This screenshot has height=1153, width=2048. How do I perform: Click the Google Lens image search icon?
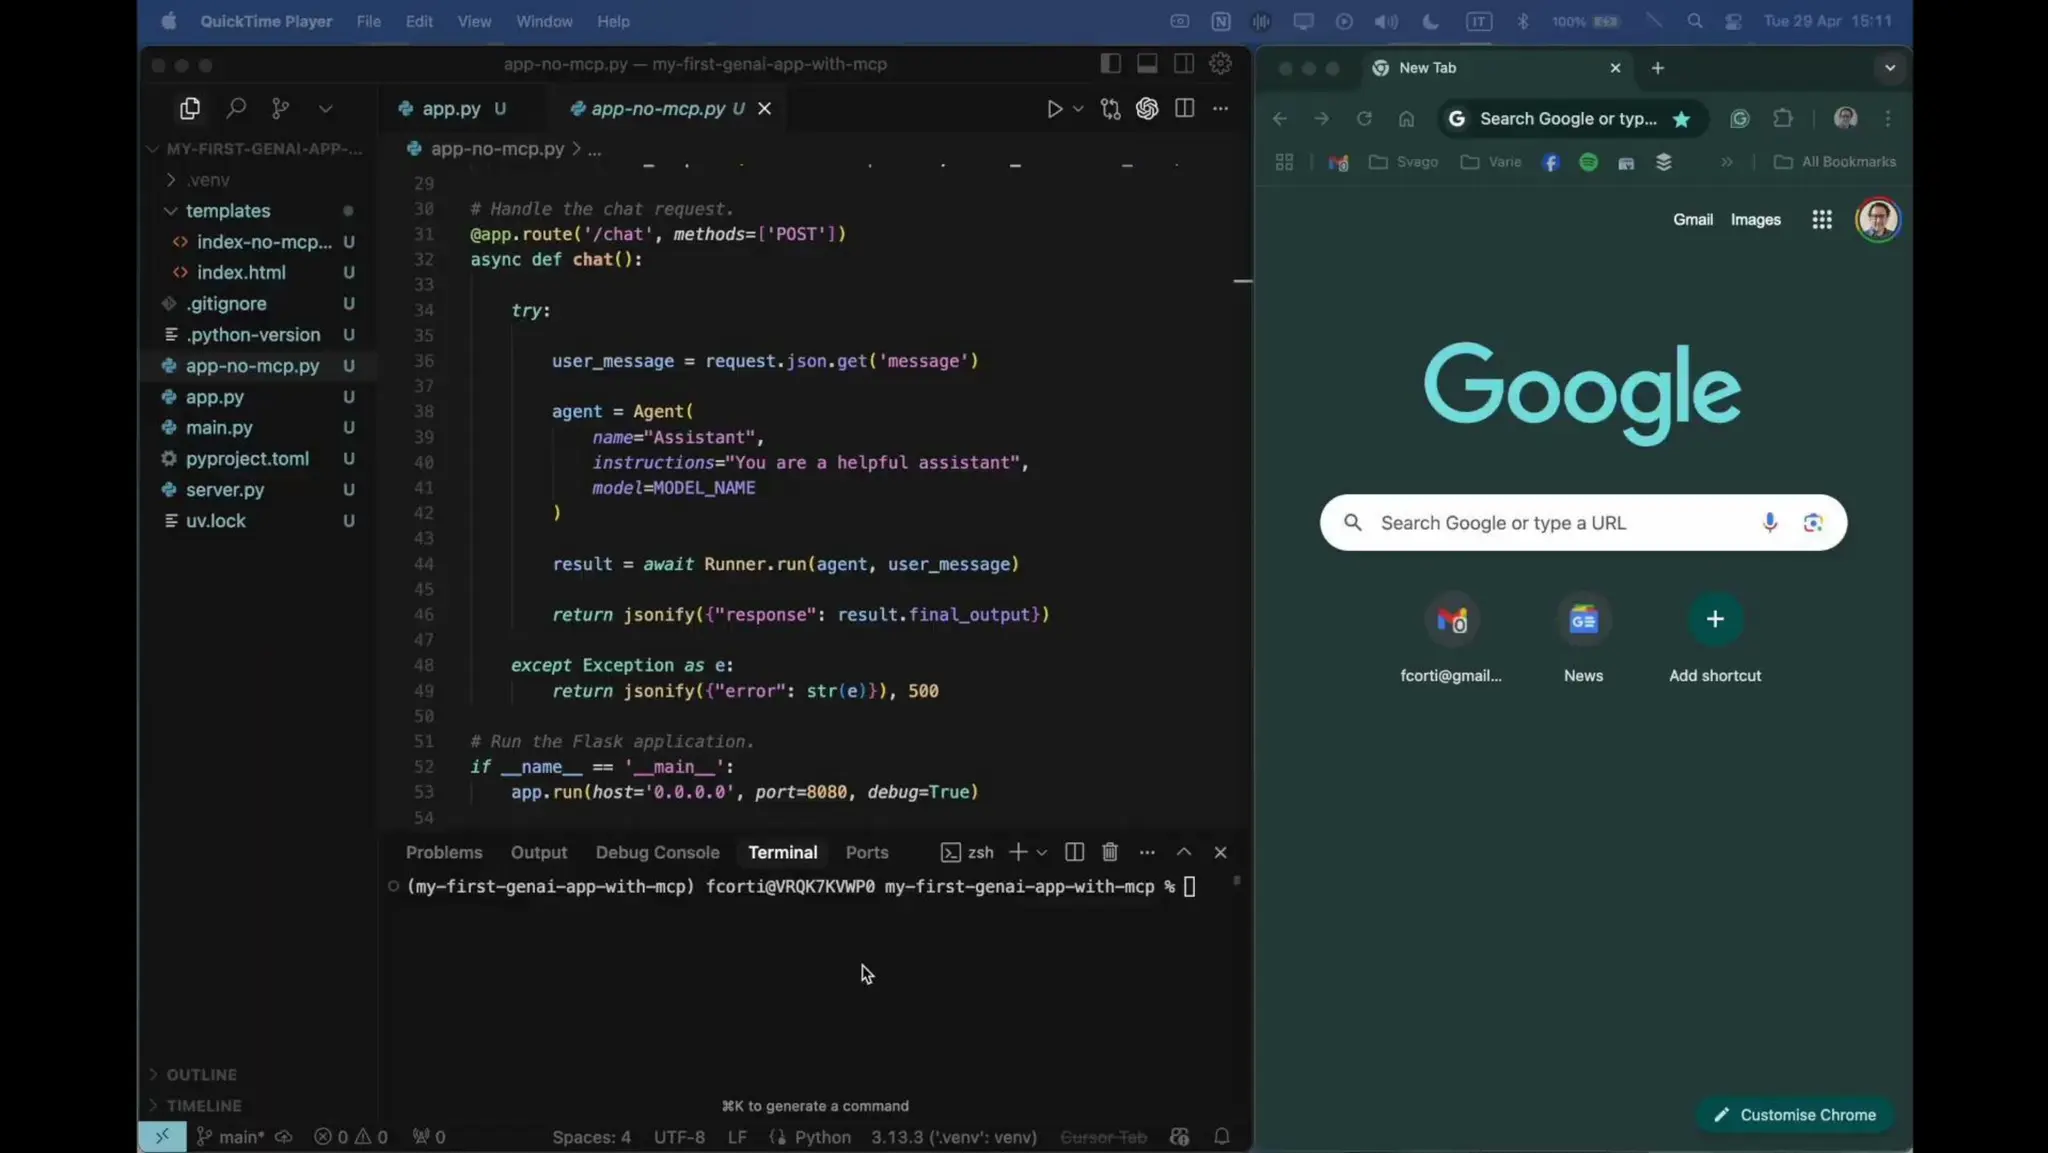coord(1813,522)
